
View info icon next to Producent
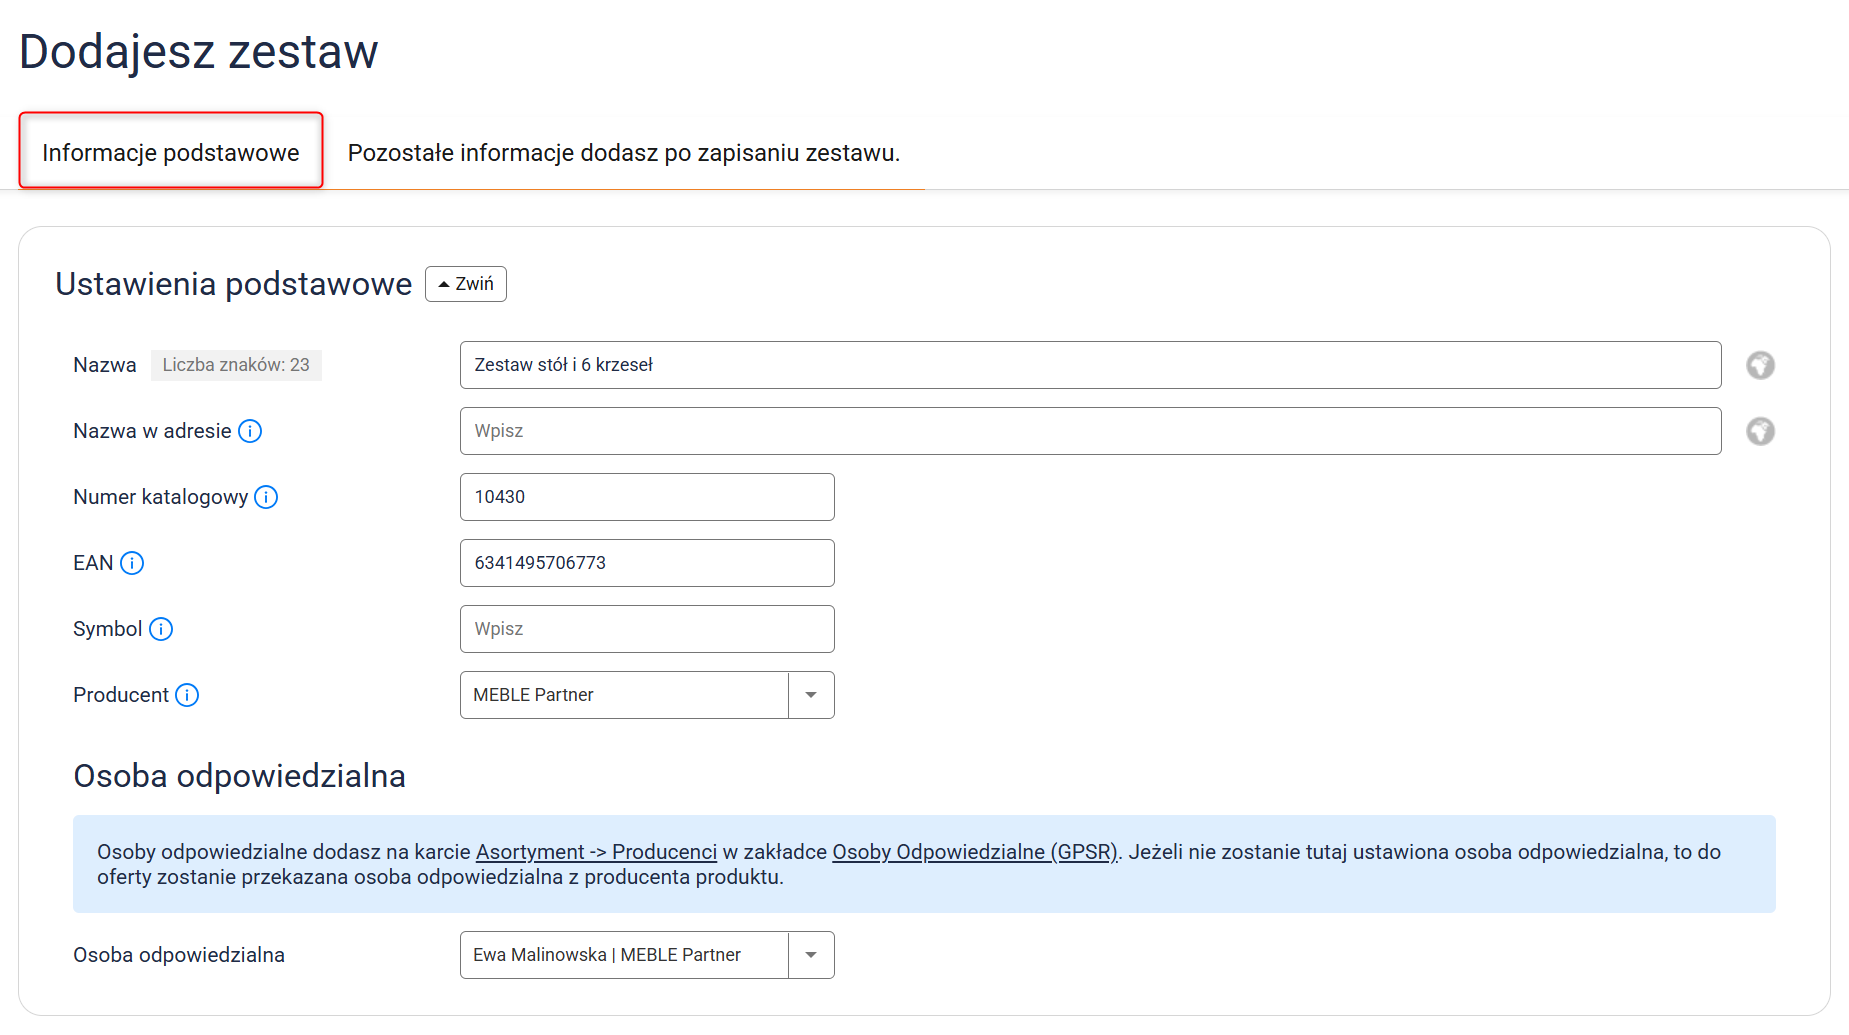[187, 695]
